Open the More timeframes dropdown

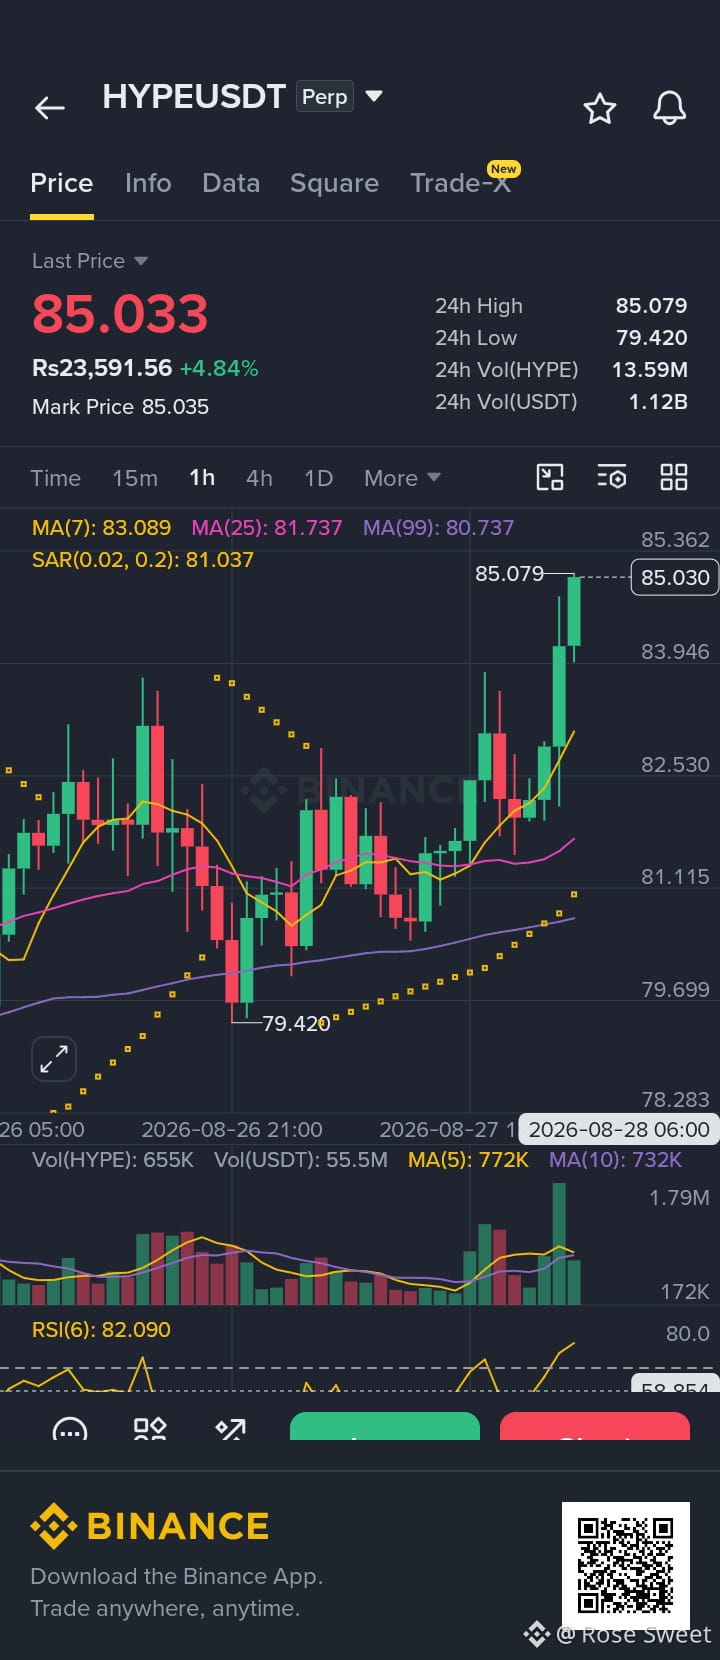click(403, 478)
